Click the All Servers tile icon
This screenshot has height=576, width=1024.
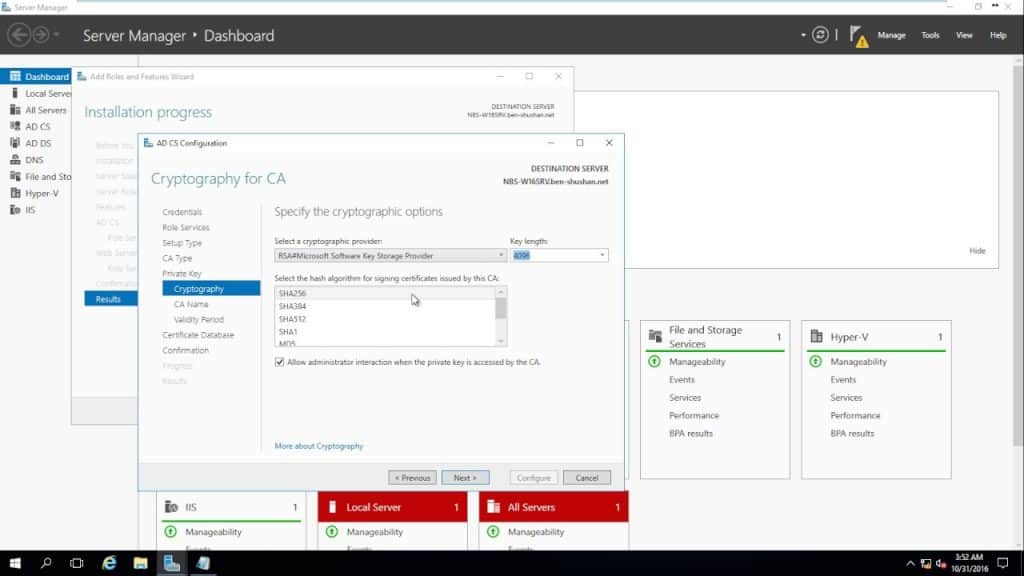(494, 507)
